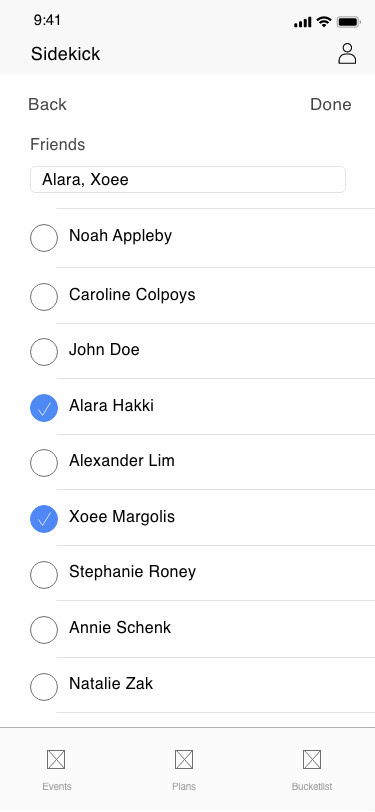Screen dimensions: 375x812
Task: Tap the cellular signal bars icon
Action: 303,22
